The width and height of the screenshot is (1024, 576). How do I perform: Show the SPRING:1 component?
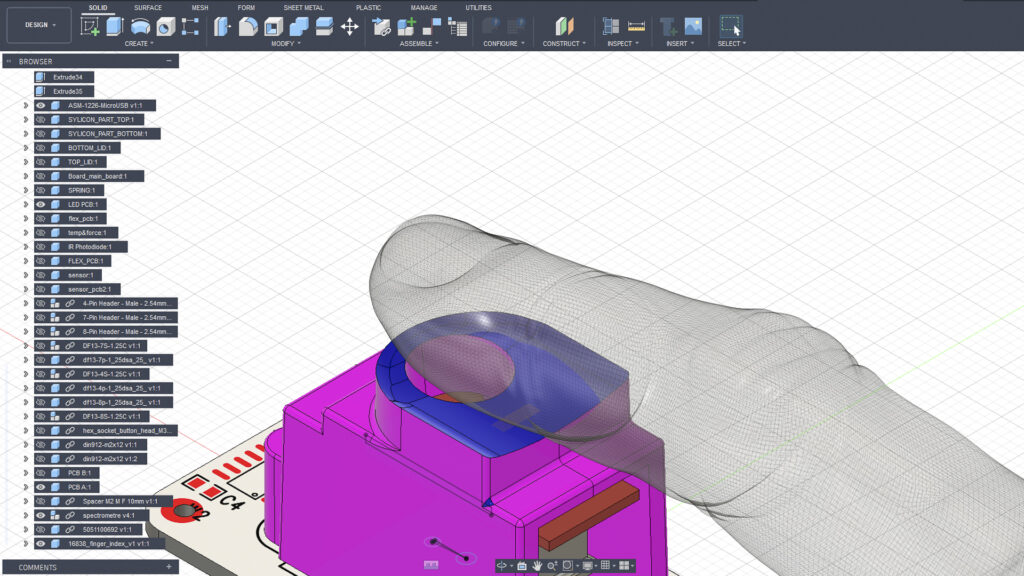tap(41, 190)
